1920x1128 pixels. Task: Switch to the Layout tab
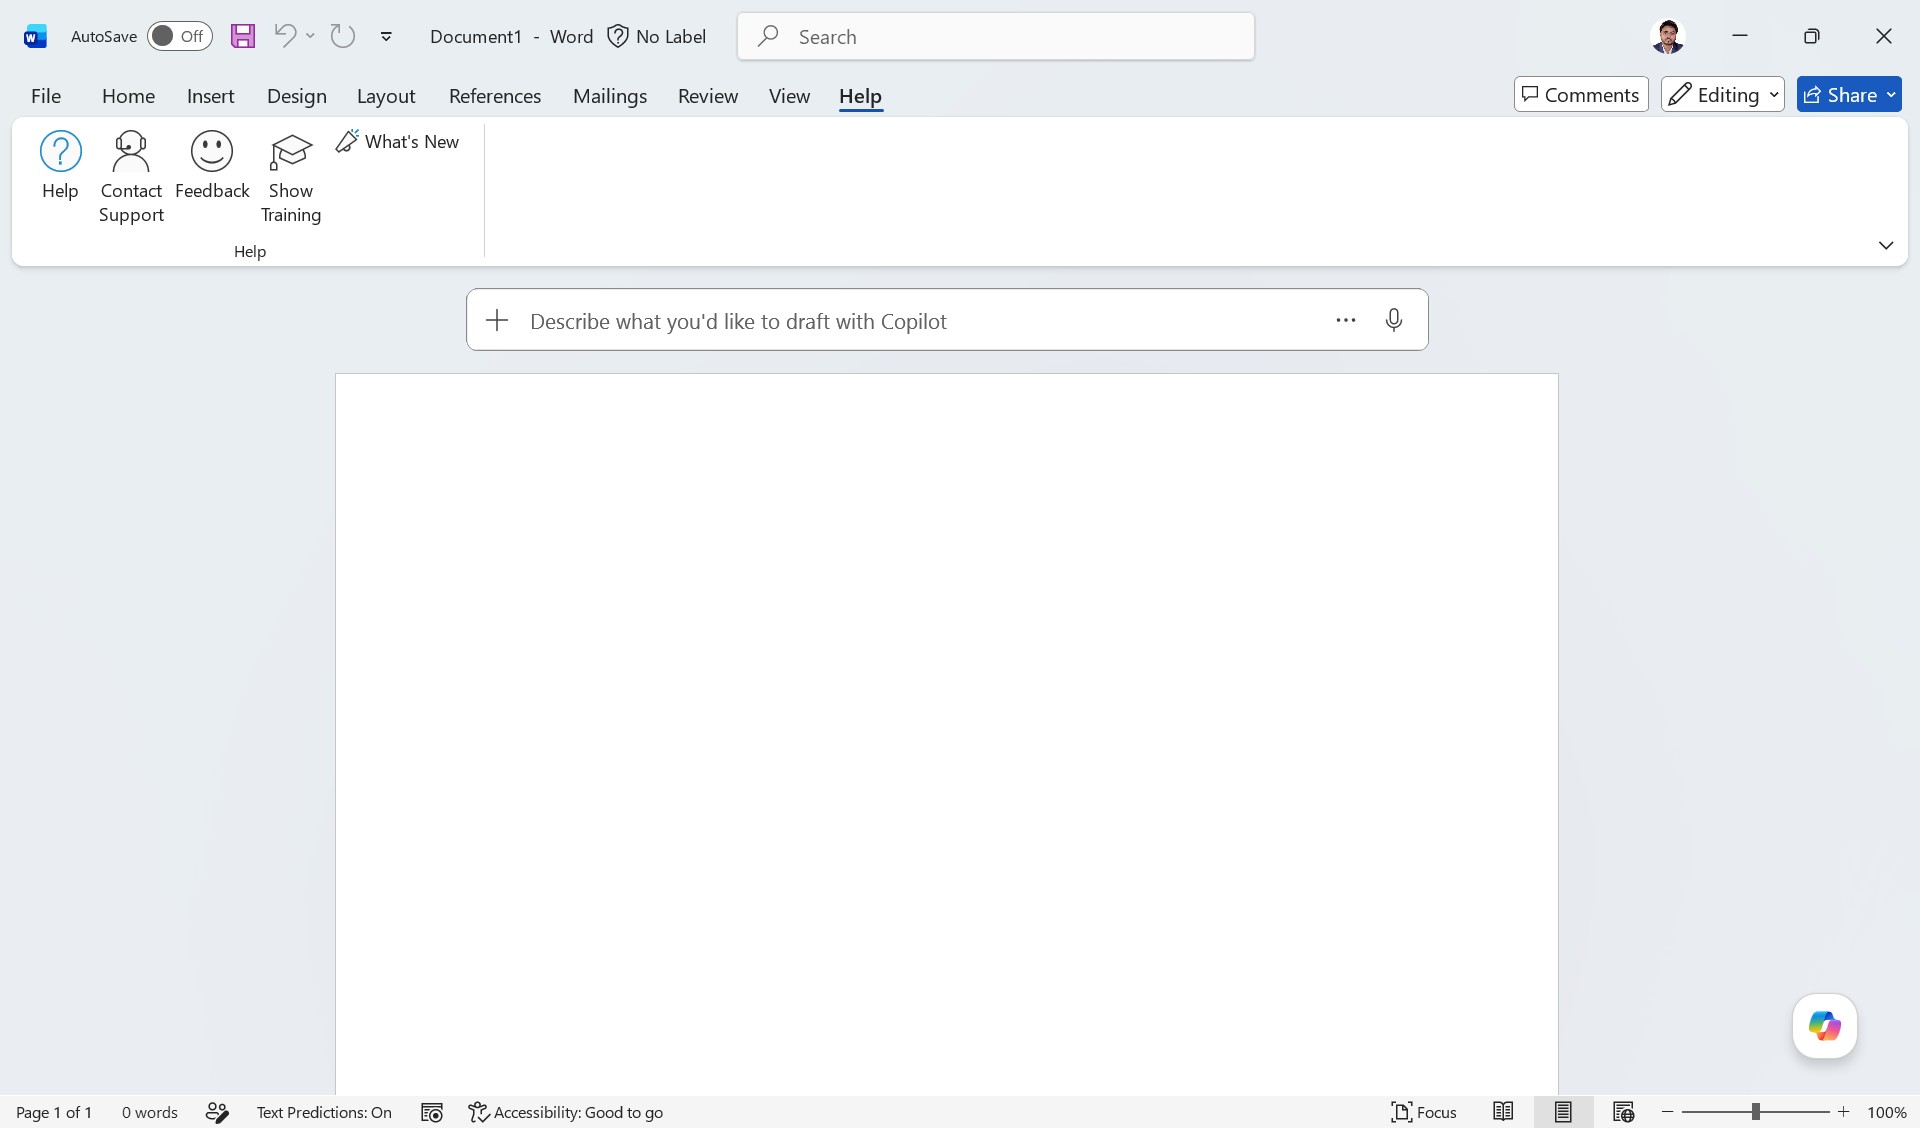click(x=386, y=95)
